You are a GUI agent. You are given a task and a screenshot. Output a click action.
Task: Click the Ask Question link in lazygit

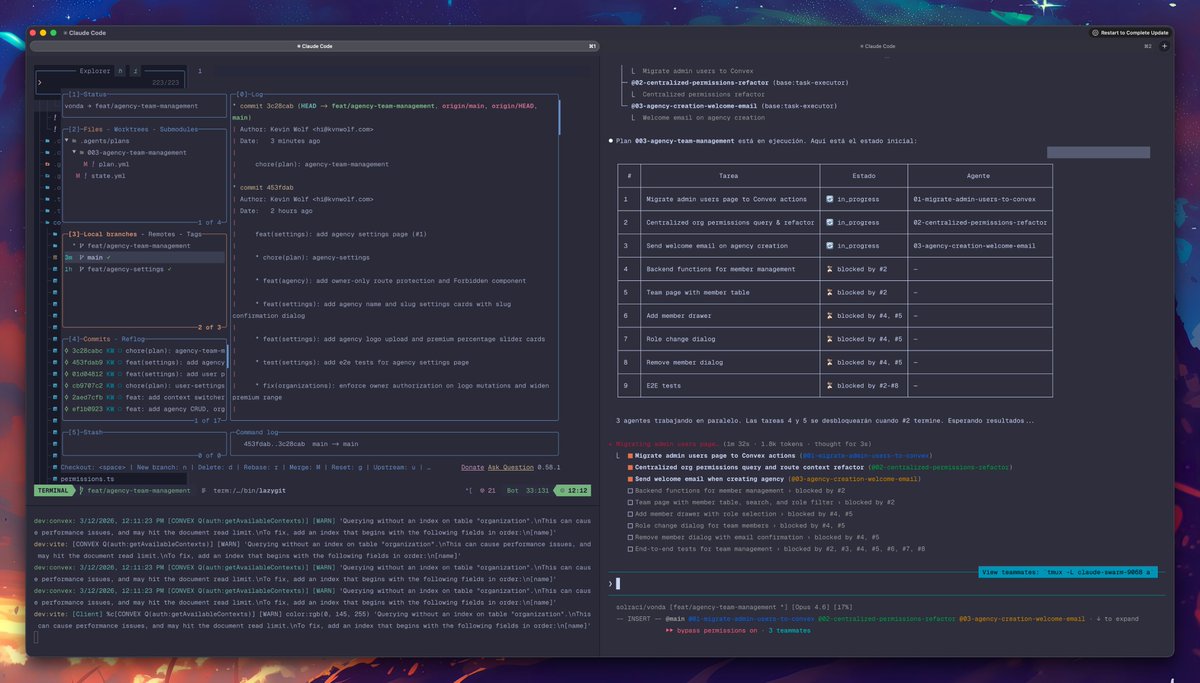pos(511,467)
